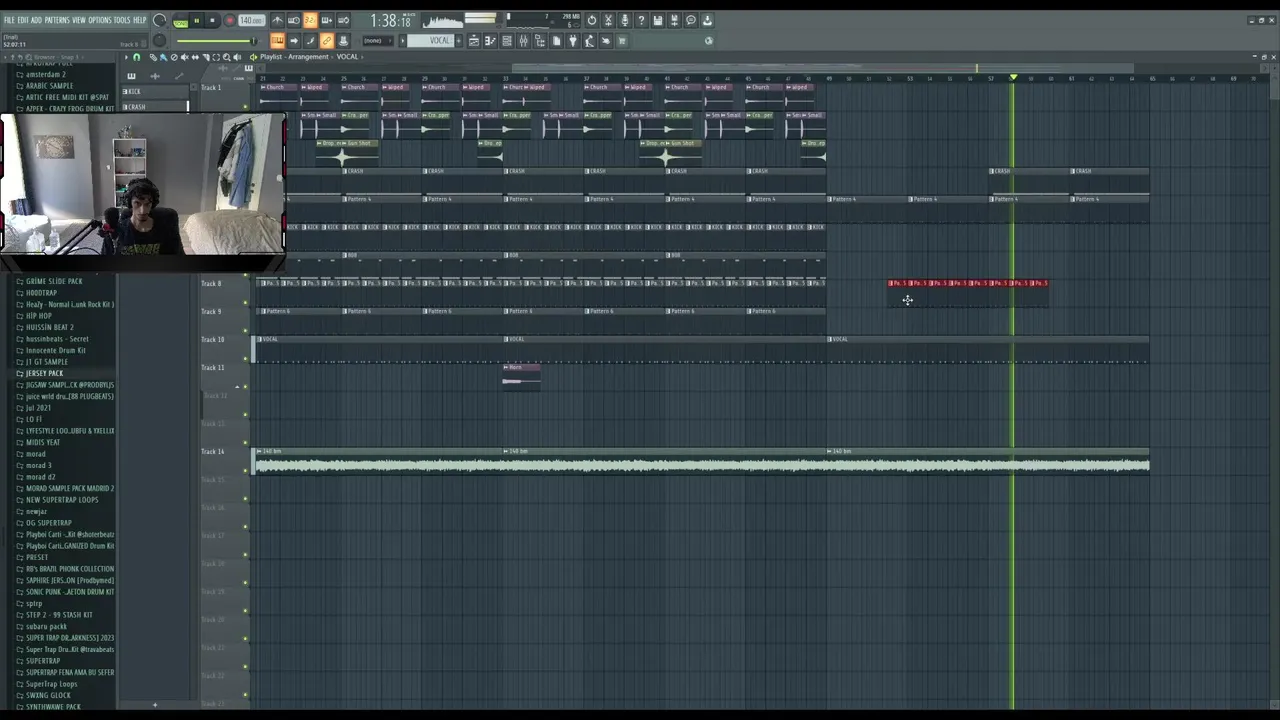
Task: Open the HELP menu
Action: [x=140, y=20]
